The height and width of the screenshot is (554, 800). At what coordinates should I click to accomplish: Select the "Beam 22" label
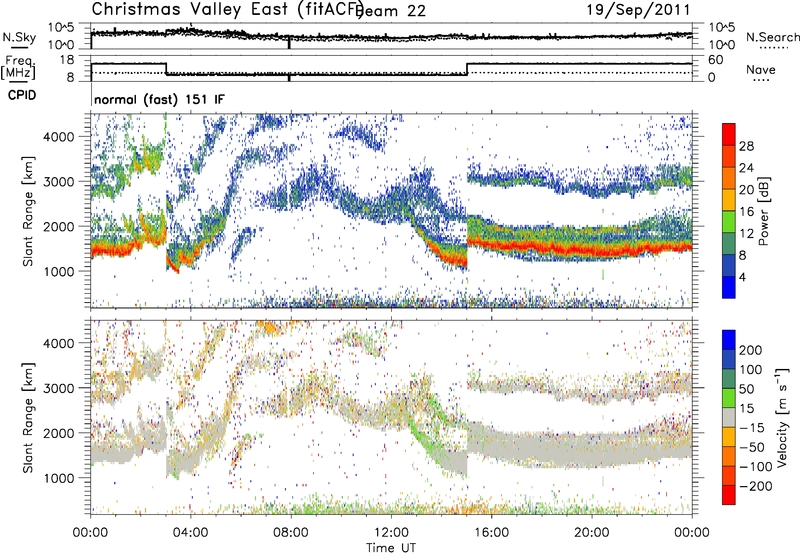click(x=391, y=11)
